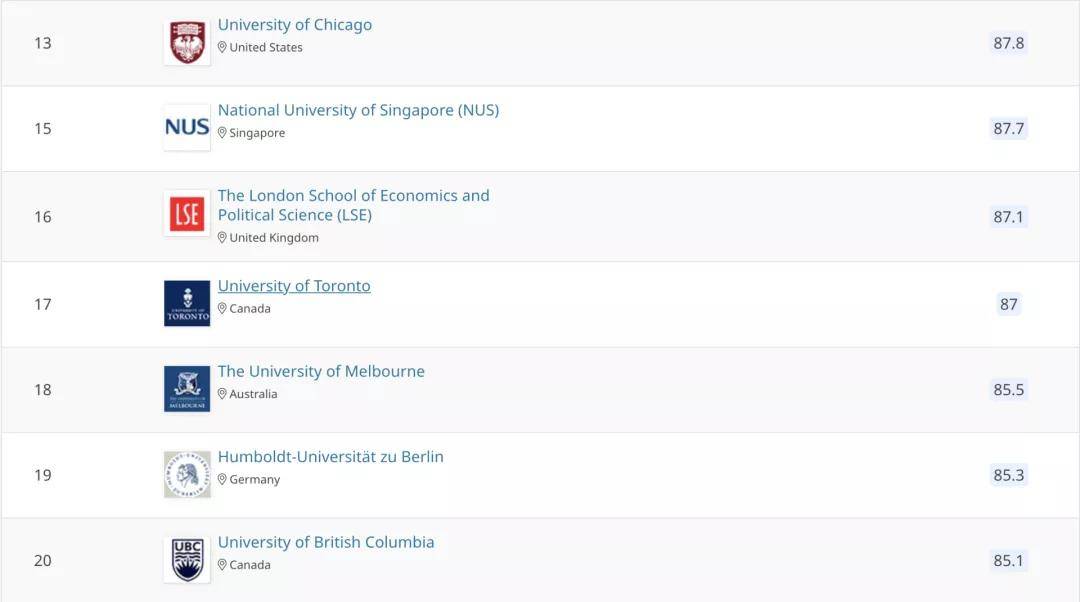The height and width of the screenshot is (602, 1080).
Task: Open London School of Economics link
Action: (x=353, y=205)
